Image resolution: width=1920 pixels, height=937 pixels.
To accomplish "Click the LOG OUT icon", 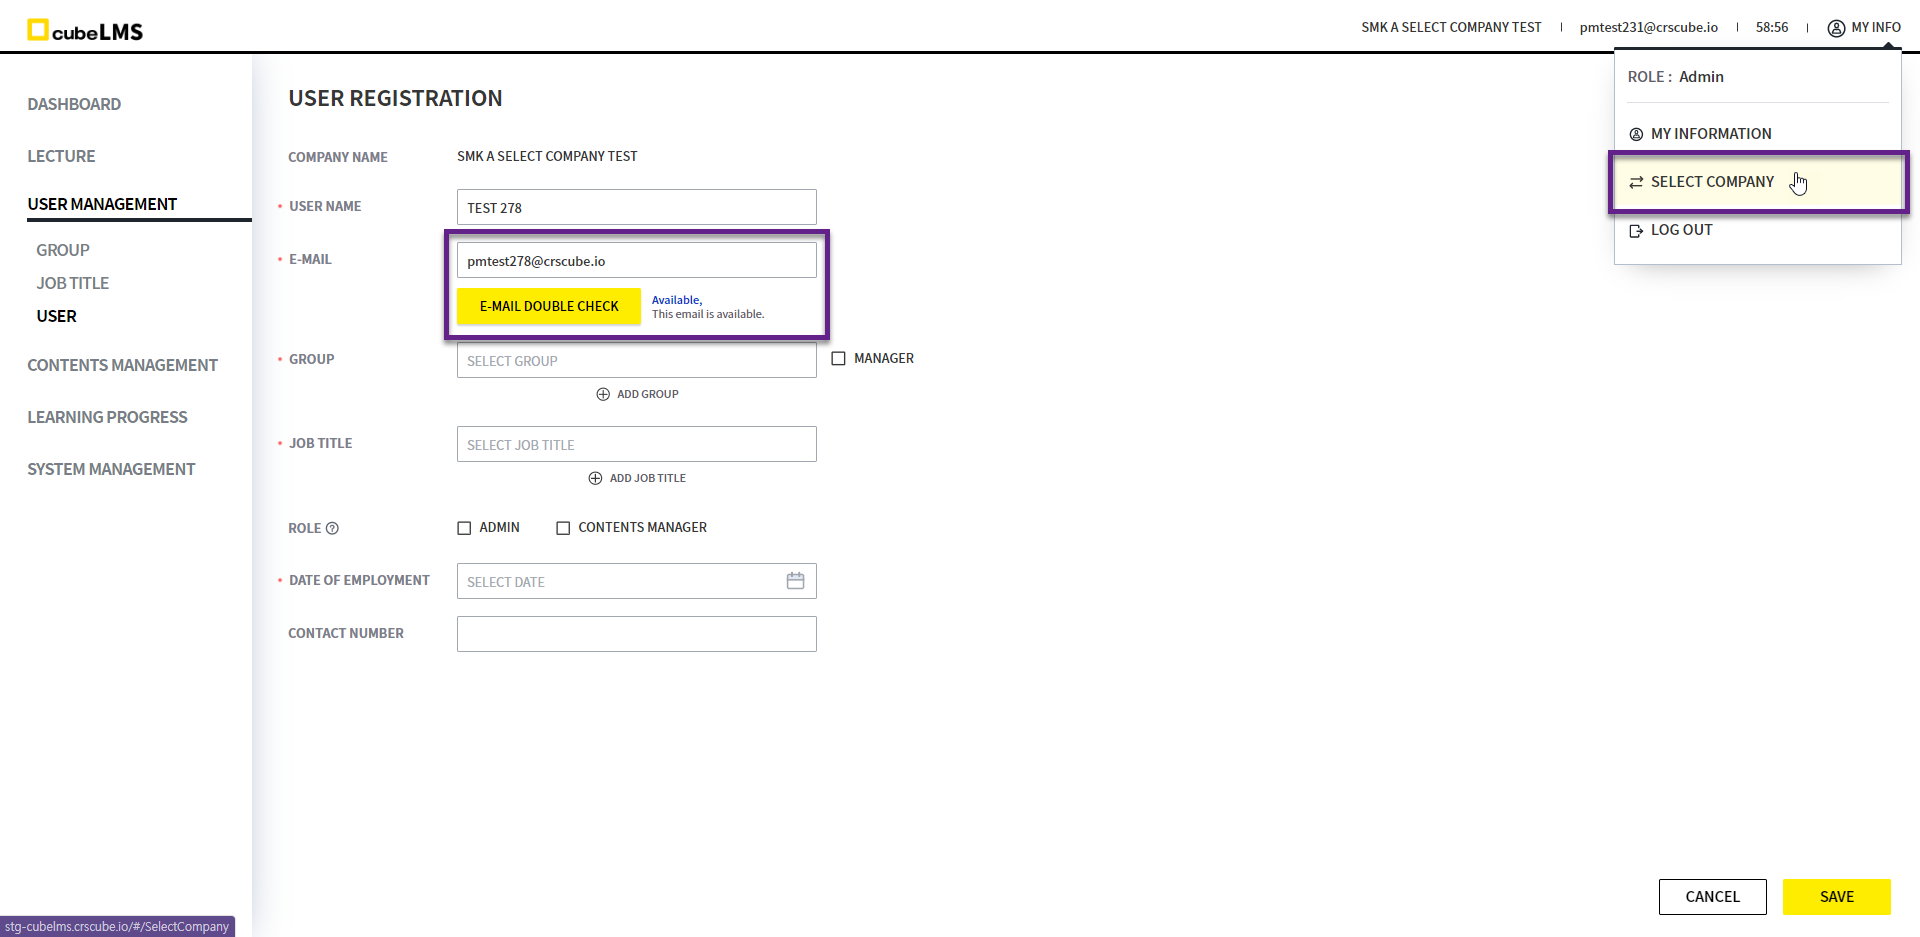I will pyautogui.click(x=1636, y=231).
